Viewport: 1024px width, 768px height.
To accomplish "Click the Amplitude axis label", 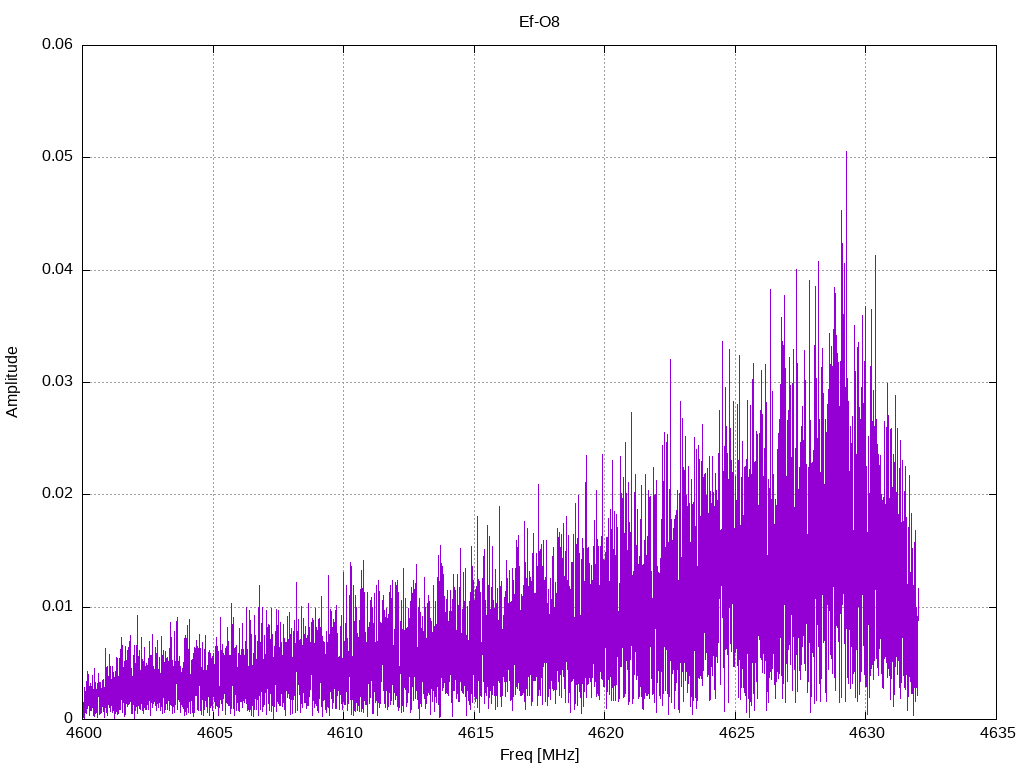I will tap(12, 382).
